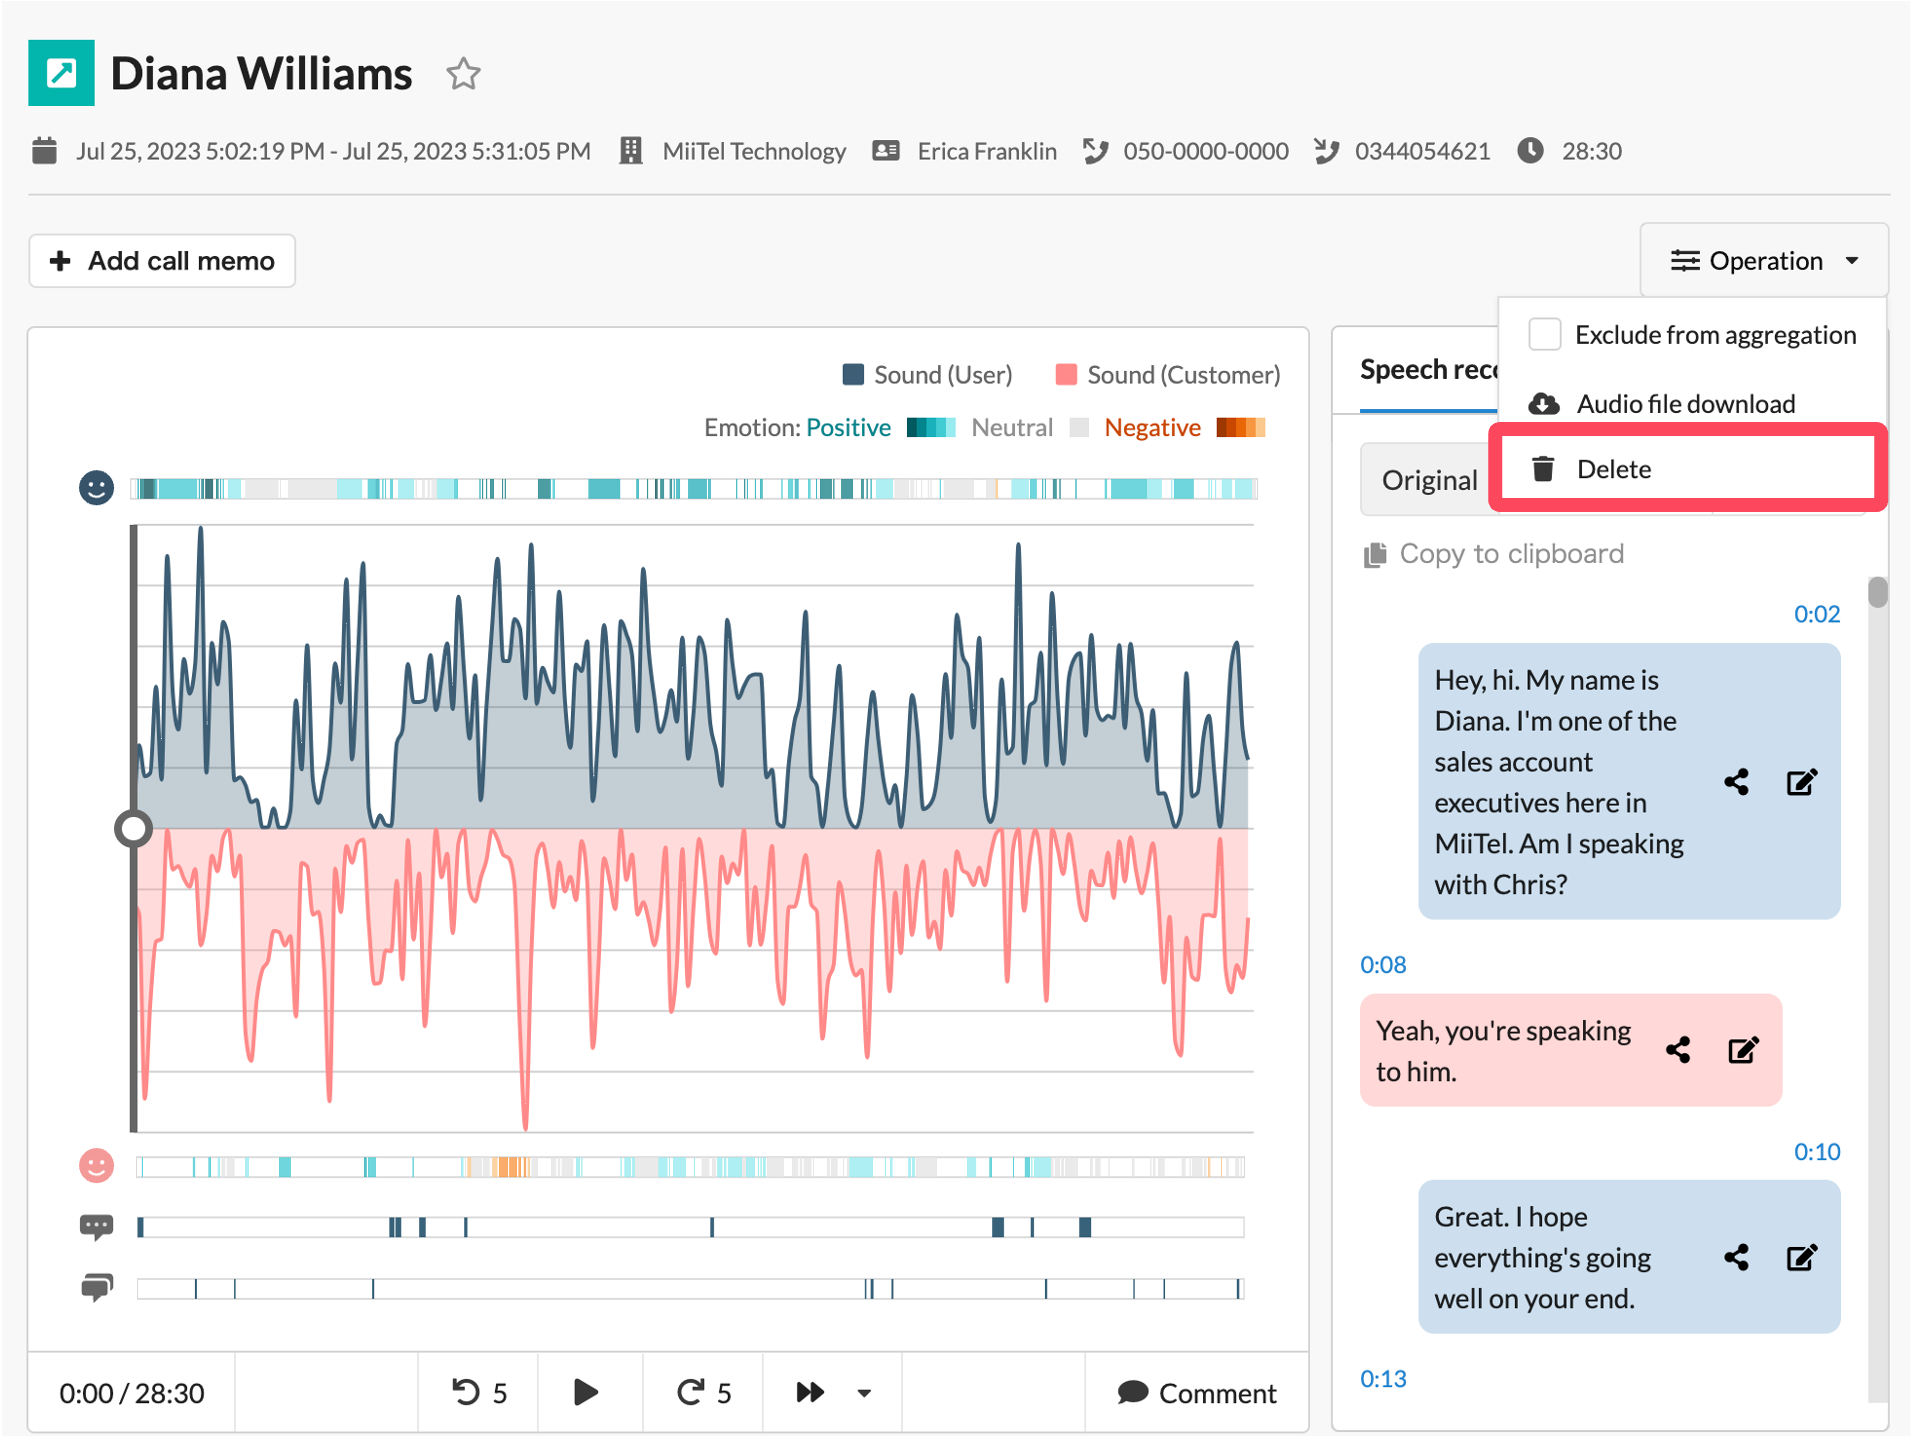Add a call memo

click(x=162, y=261)
